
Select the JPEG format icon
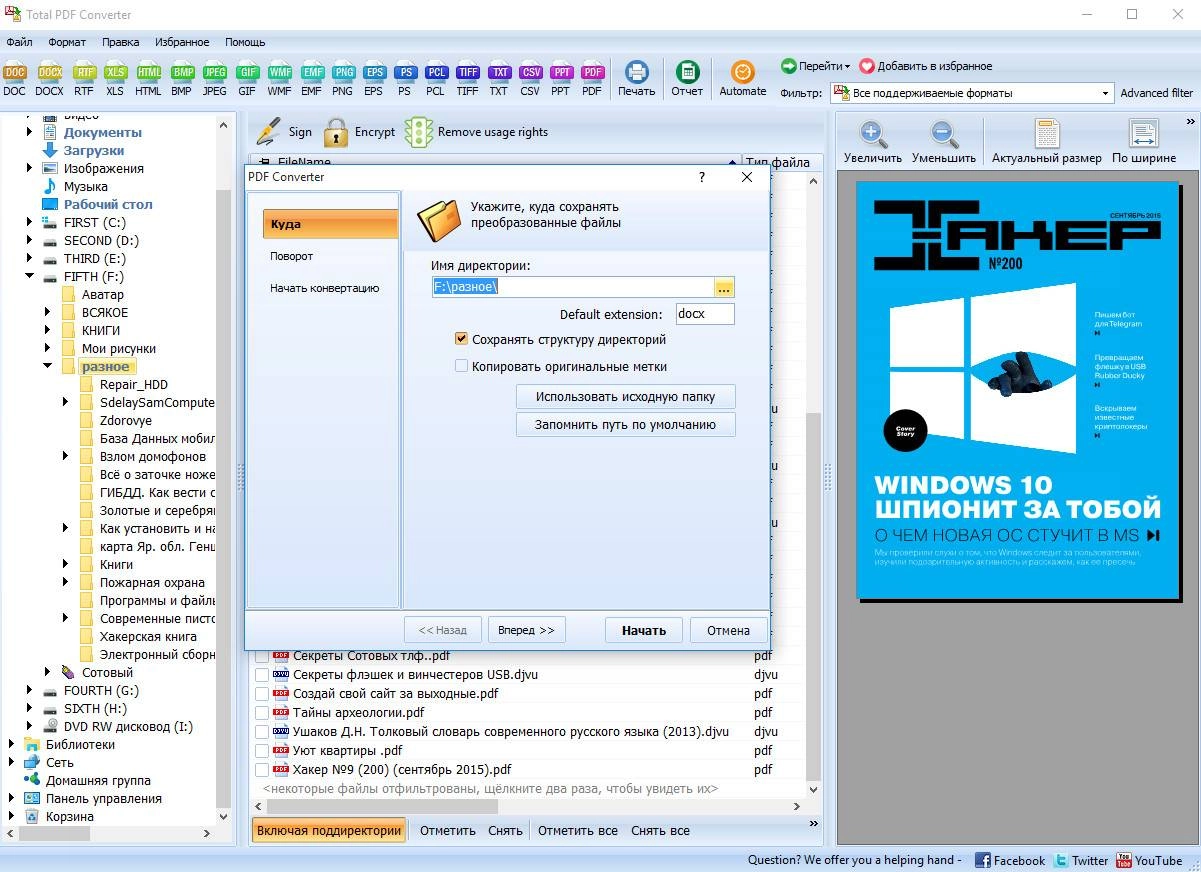pyautogui.click(x=214, y=78)
